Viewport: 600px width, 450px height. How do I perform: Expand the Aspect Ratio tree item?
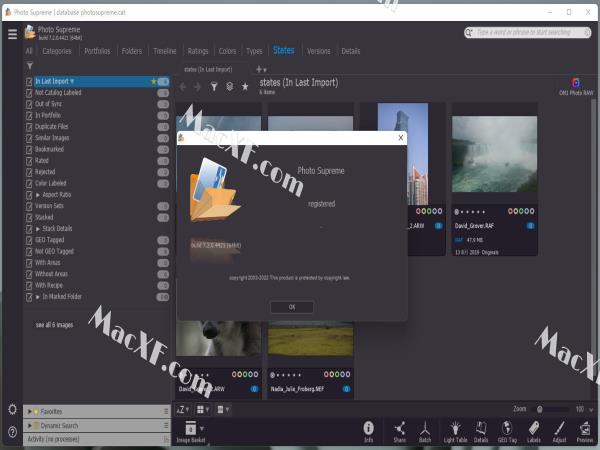coord(38,195)
